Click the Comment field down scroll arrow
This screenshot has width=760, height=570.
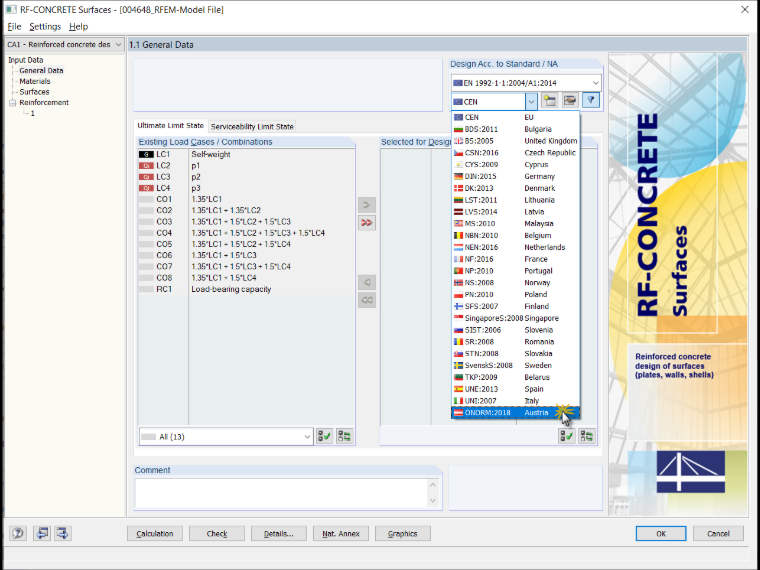(x=433, y=501)
